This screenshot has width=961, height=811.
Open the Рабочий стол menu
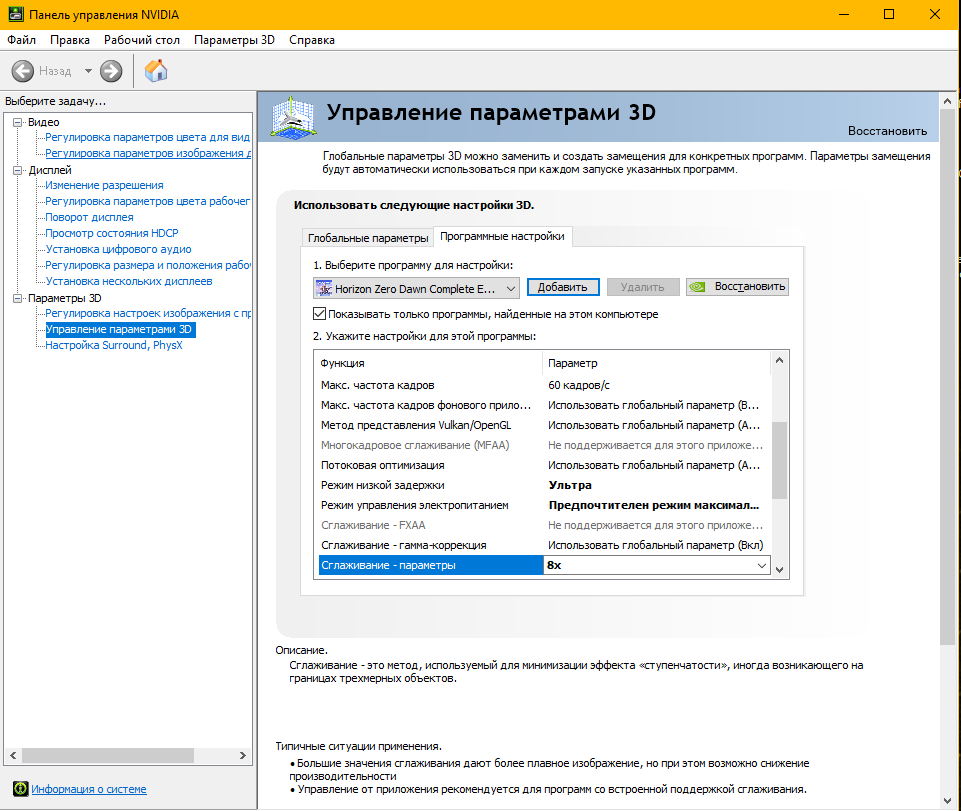tap(142, 40)
